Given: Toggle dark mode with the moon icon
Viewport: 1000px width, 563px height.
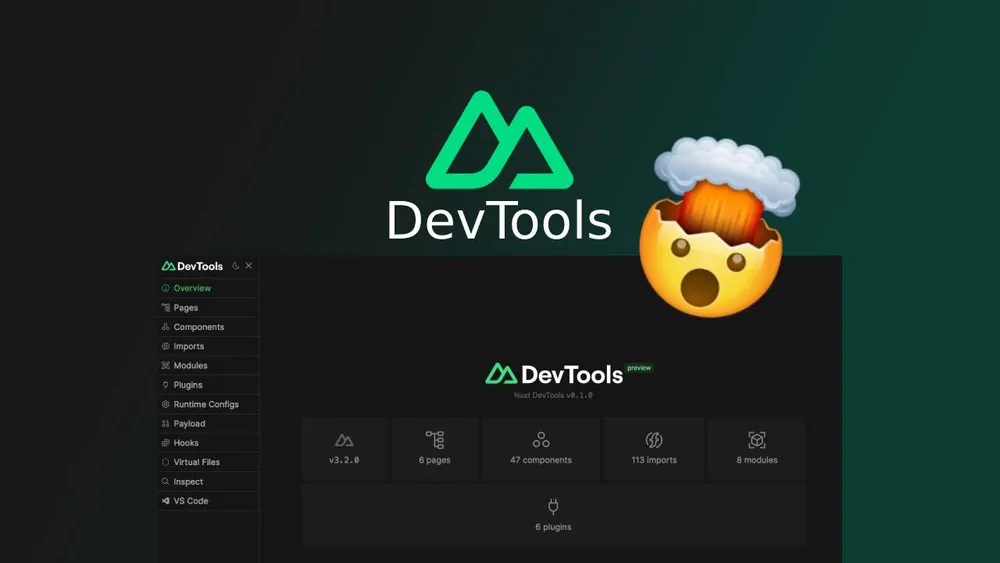Looking at the screenshot, I should 236,266.
